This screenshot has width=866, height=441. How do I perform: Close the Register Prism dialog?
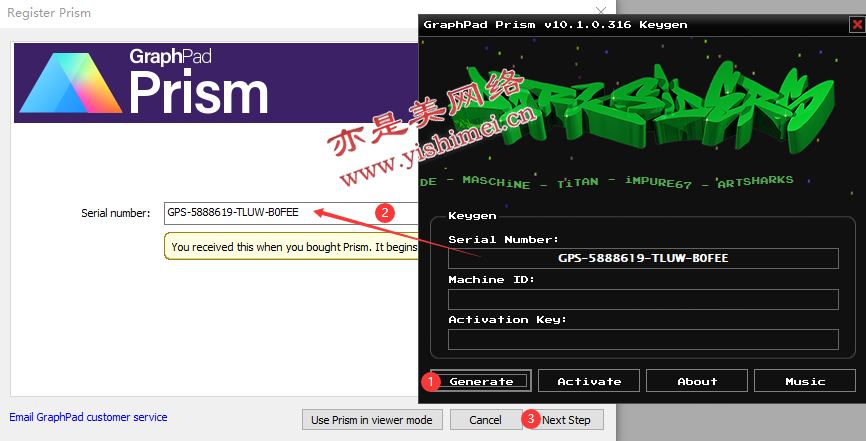point(600,12)
